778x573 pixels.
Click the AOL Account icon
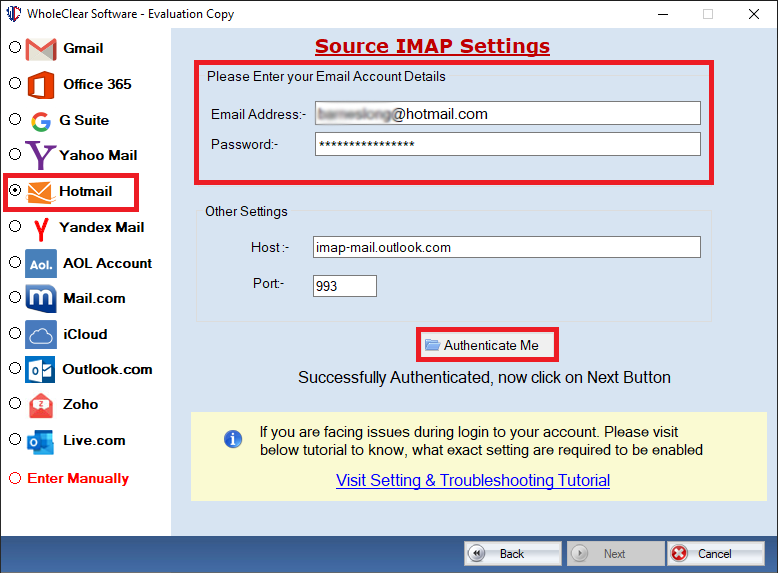[x=41, y=263]
